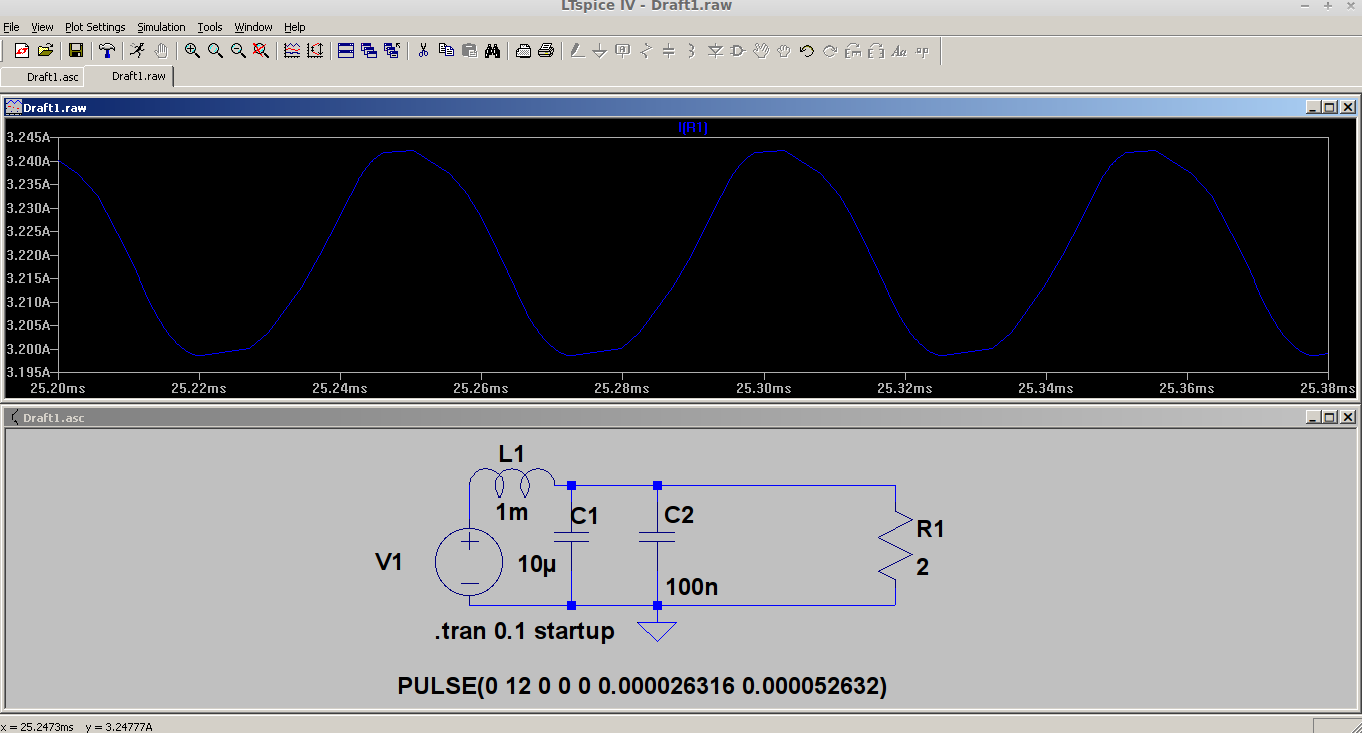Click the Print printer icon
This screenshot has width=1362, height=733.
coord(546,51)
